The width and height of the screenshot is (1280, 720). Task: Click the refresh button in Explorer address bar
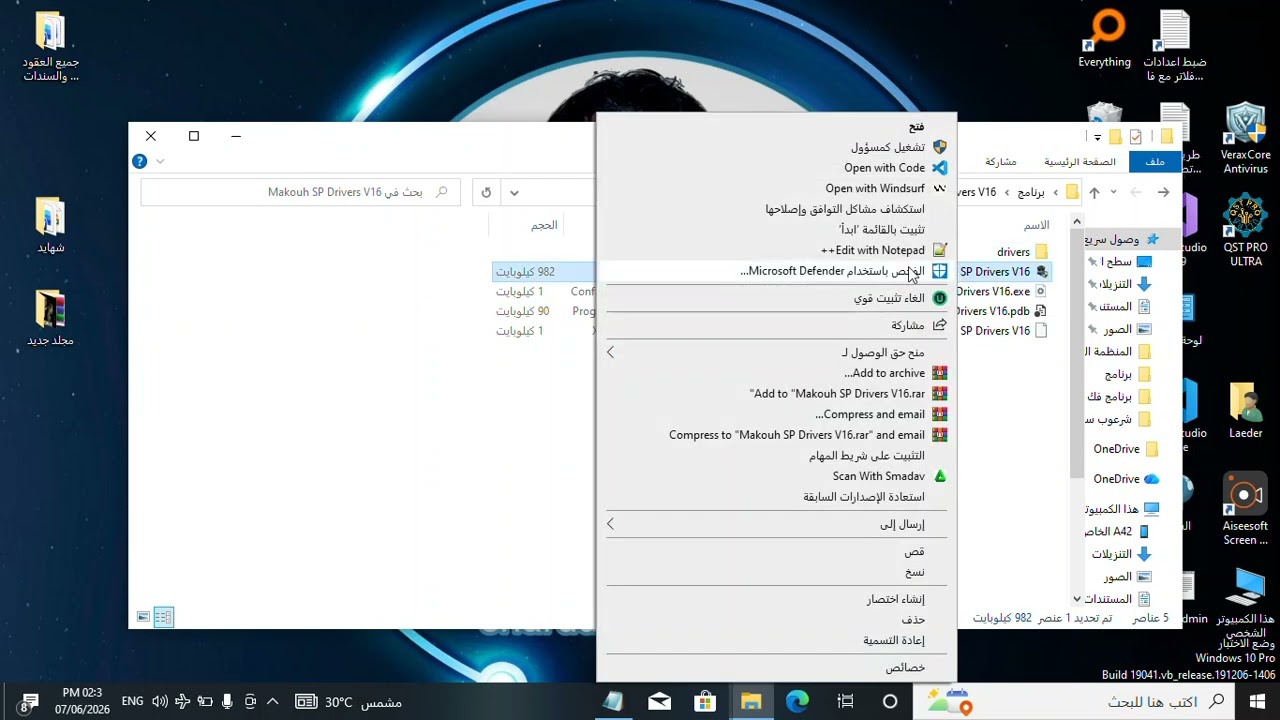coord(486,192)
